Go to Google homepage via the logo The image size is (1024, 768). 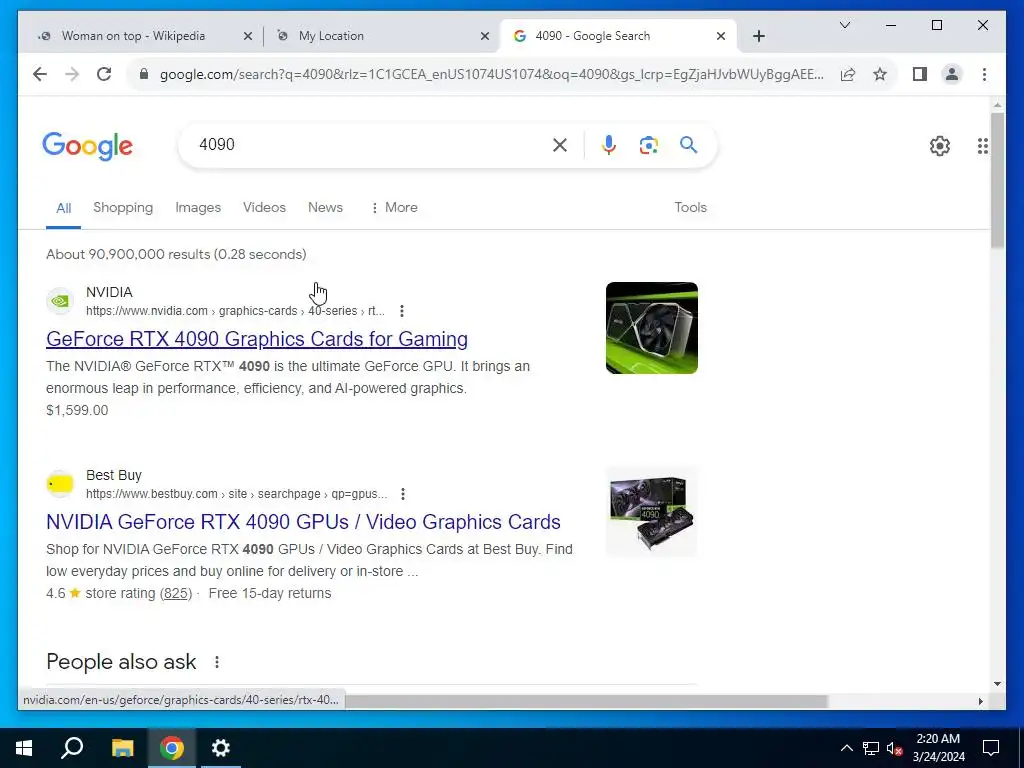pos(88,146)
